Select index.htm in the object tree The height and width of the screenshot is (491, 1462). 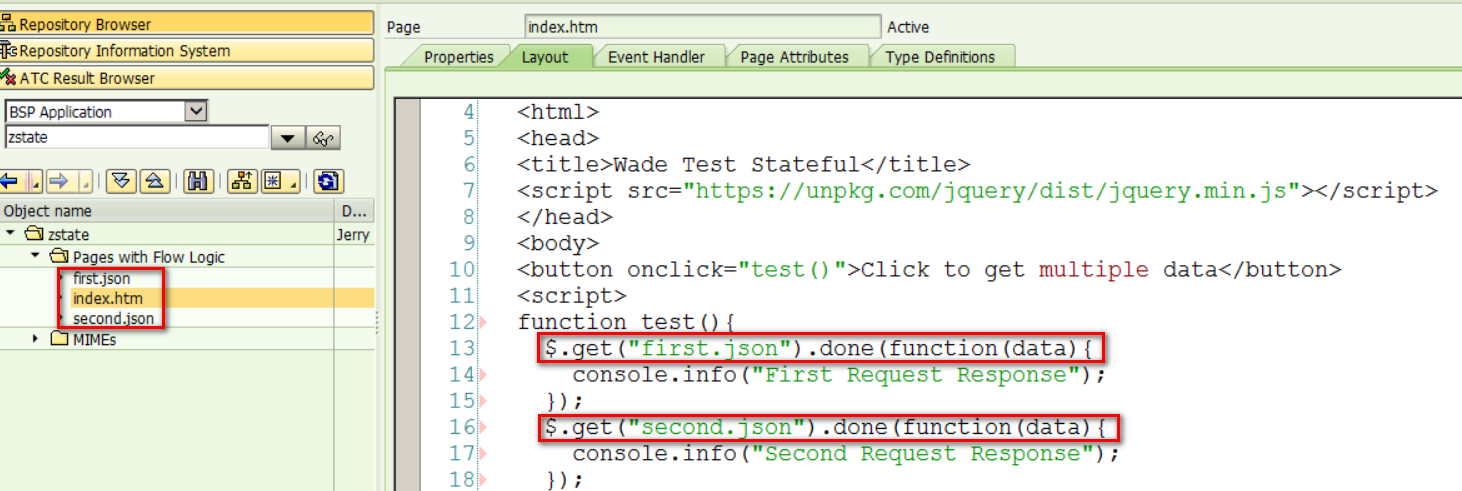click(107, 298)
